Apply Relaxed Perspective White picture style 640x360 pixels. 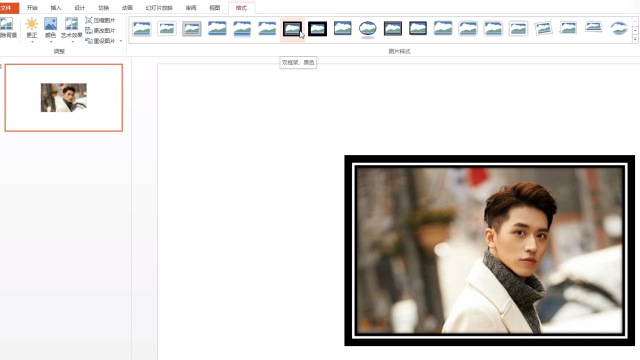click(x=593, y=28)
